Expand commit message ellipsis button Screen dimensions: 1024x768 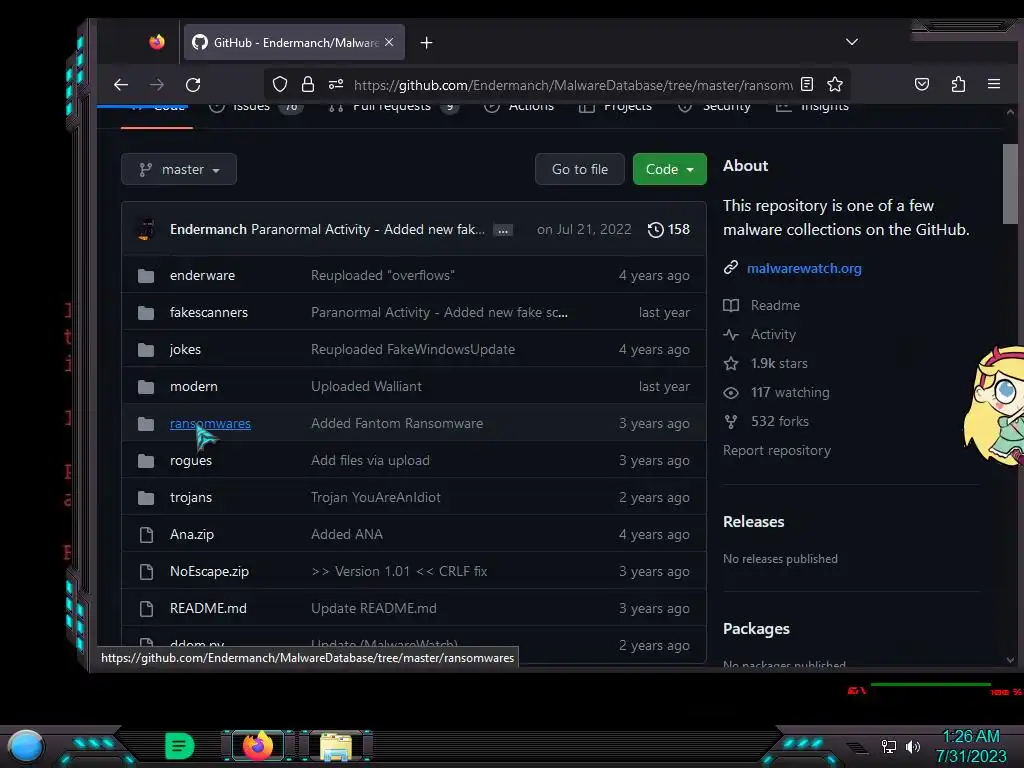503,231
